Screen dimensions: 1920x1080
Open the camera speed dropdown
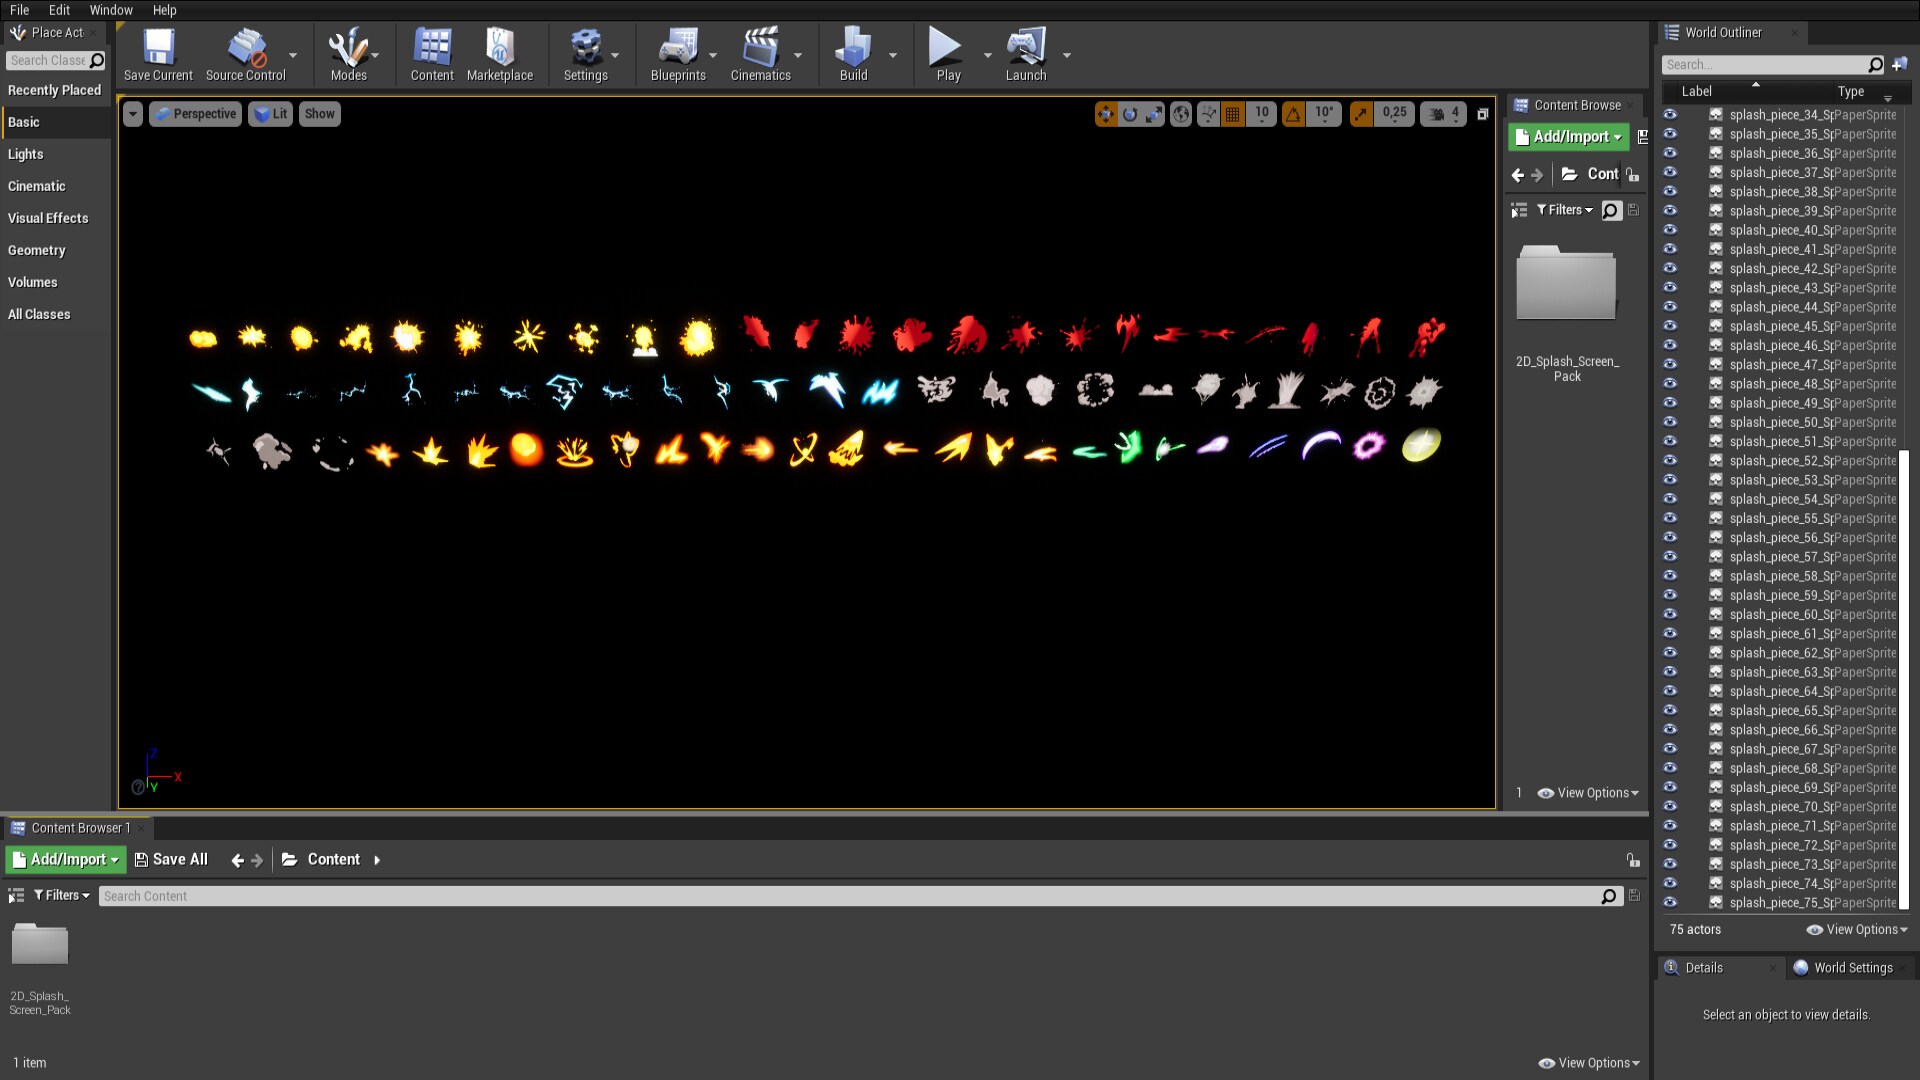pos(1444,114)
